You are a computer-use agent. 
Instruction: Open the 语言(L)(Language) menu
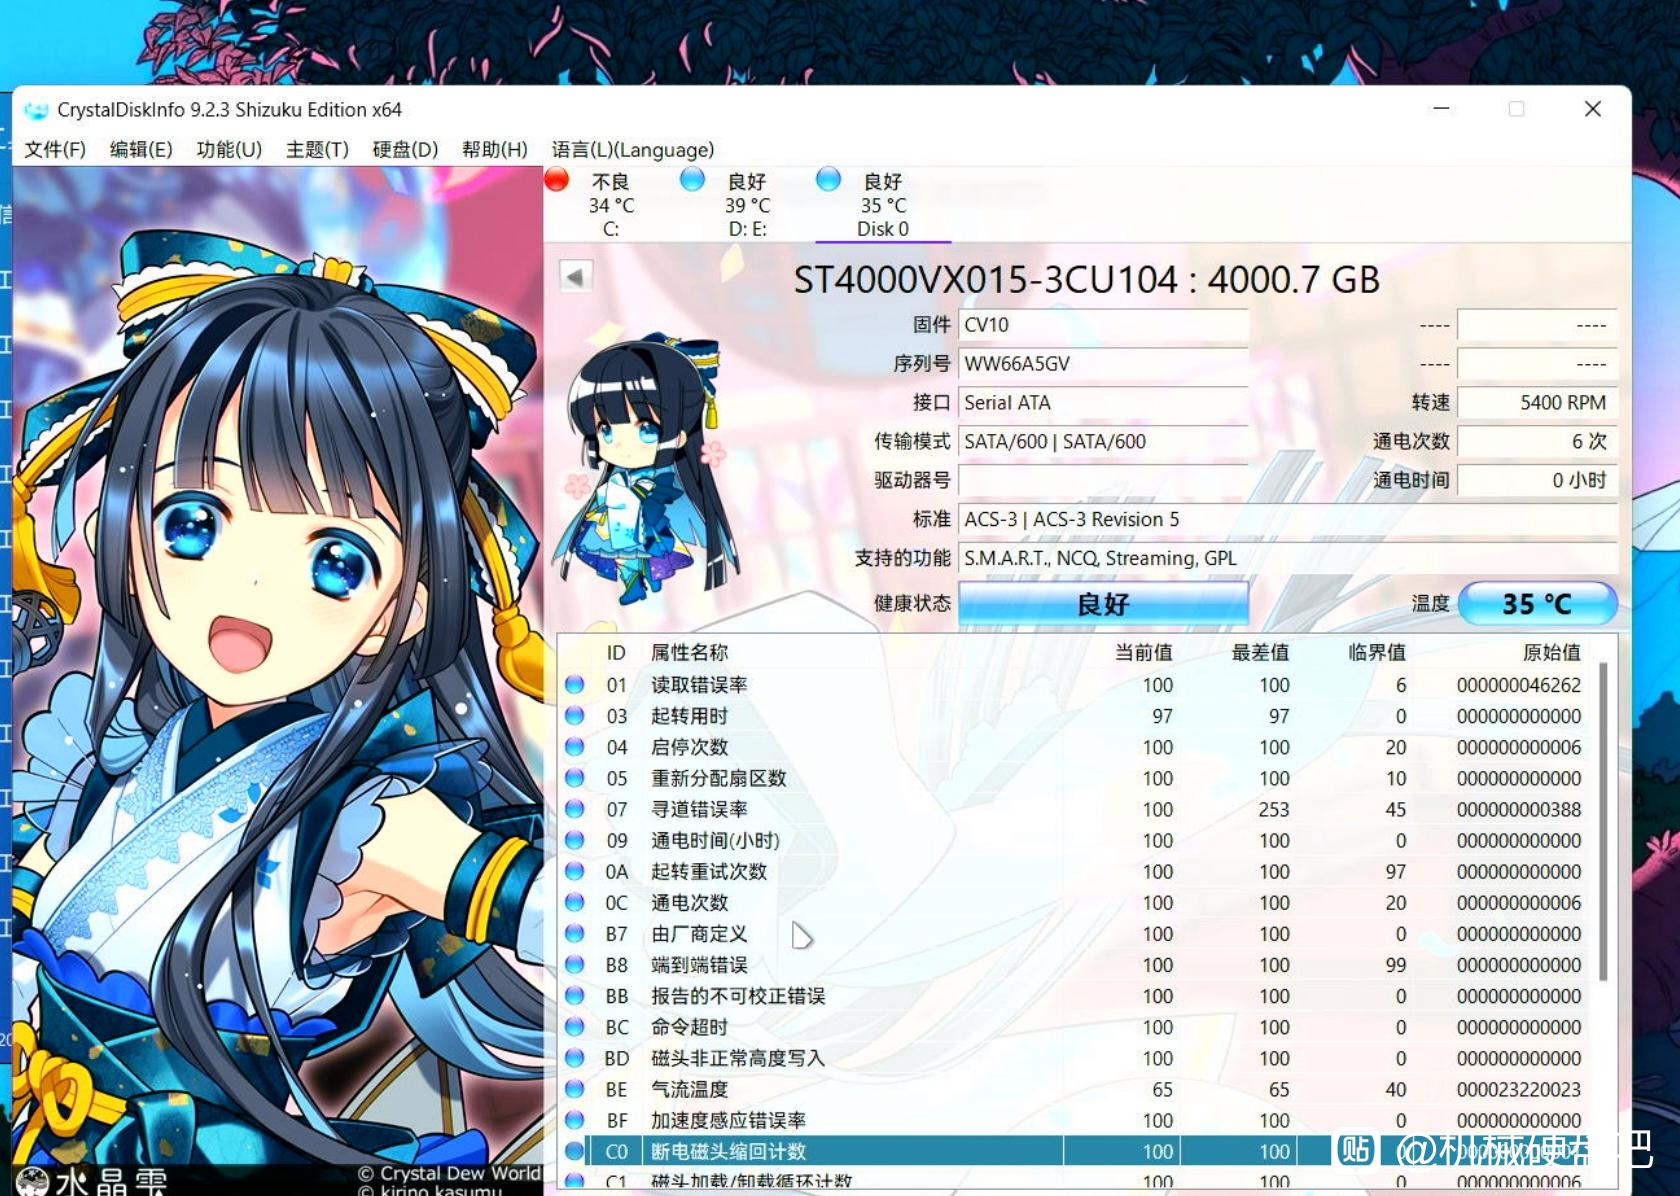pos(633,150)
